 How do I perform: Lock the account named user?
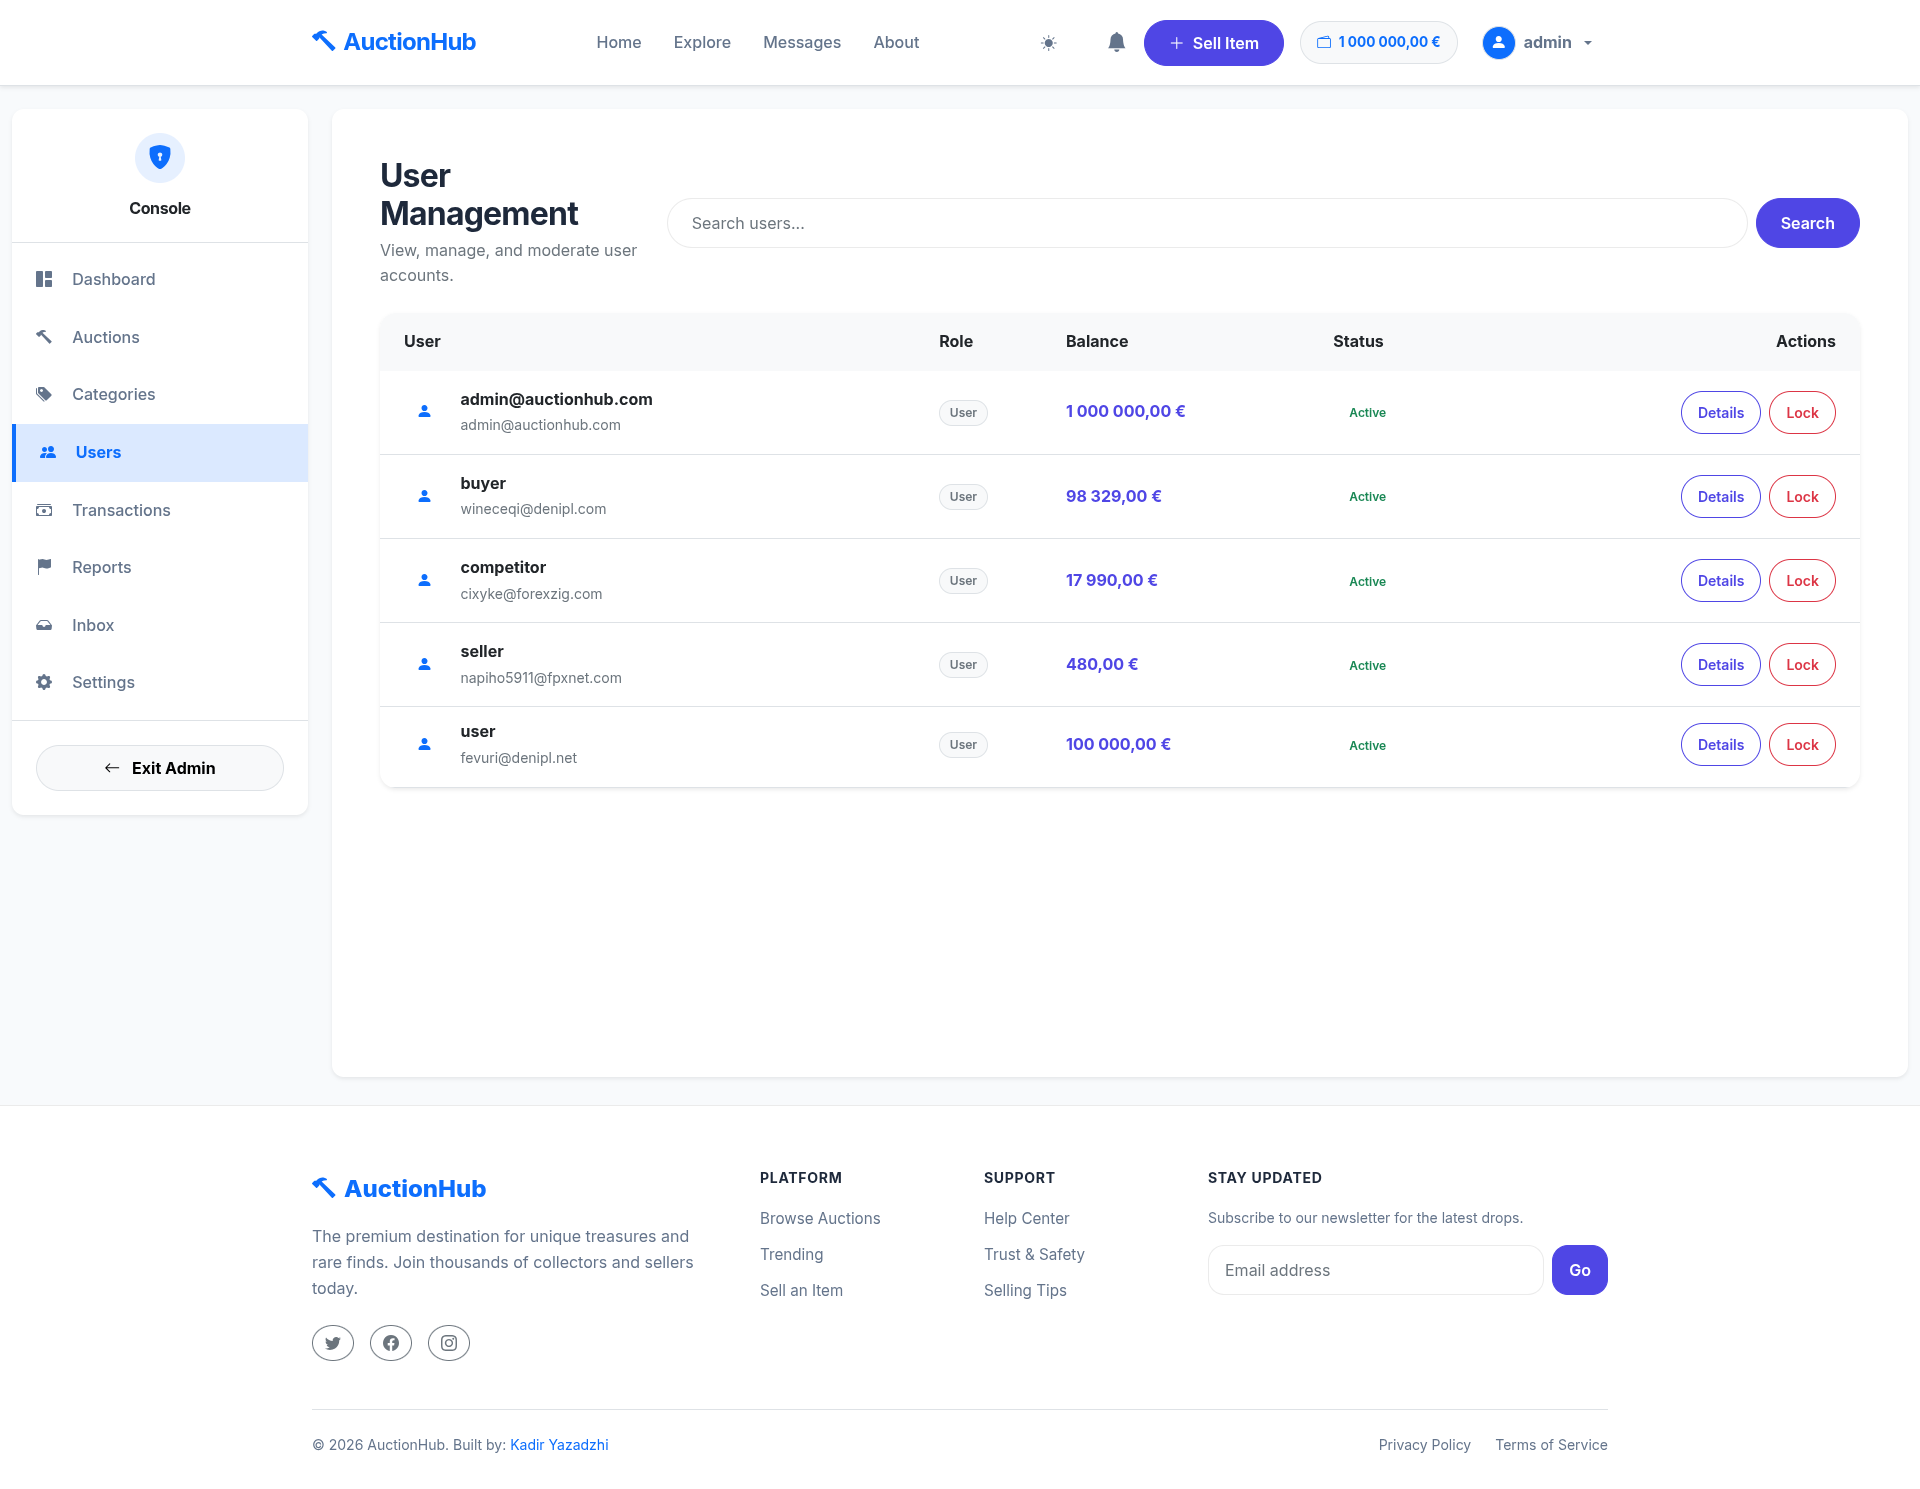[1802, 744]
